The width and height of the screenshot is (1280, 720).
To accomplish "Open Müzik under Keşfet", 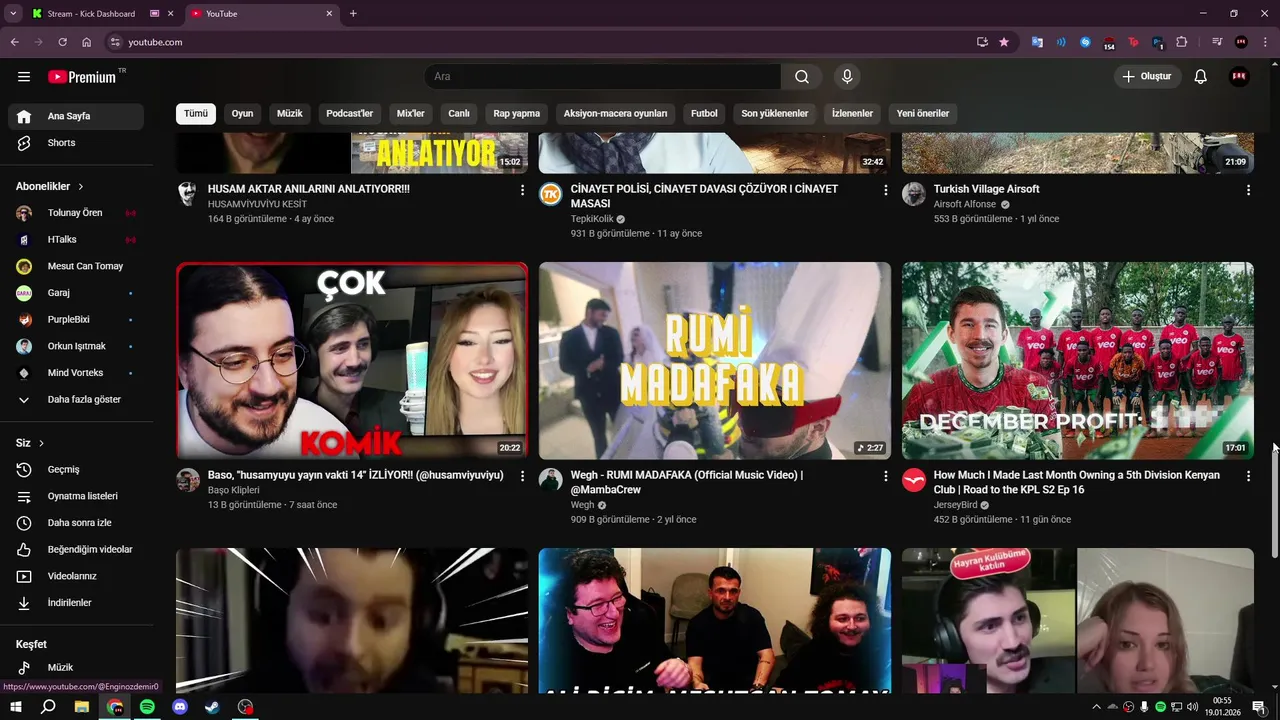I will 76,667.
